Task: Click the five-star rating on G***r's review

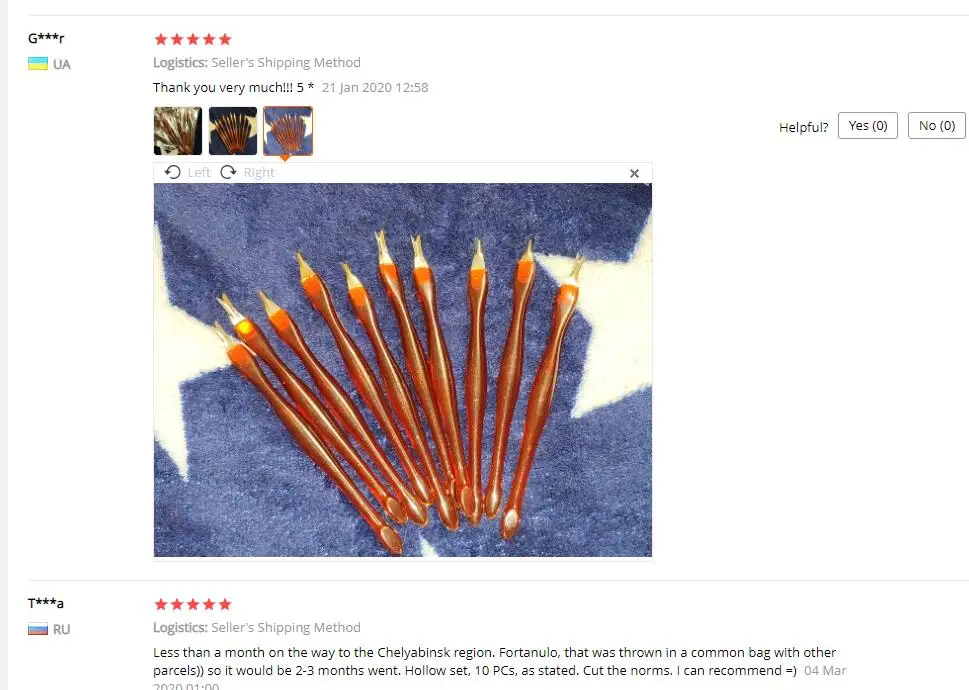Action: 193,40
